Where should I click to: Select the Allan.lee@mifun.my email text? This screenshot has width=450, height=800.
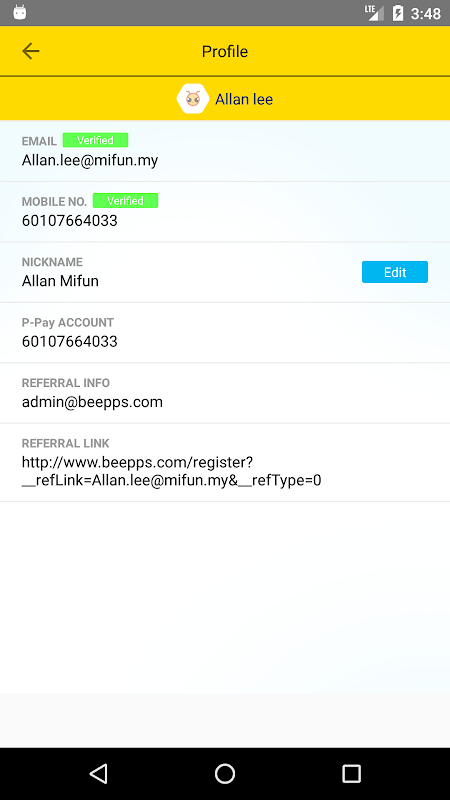pyautogui.click(x=90, y=160)
